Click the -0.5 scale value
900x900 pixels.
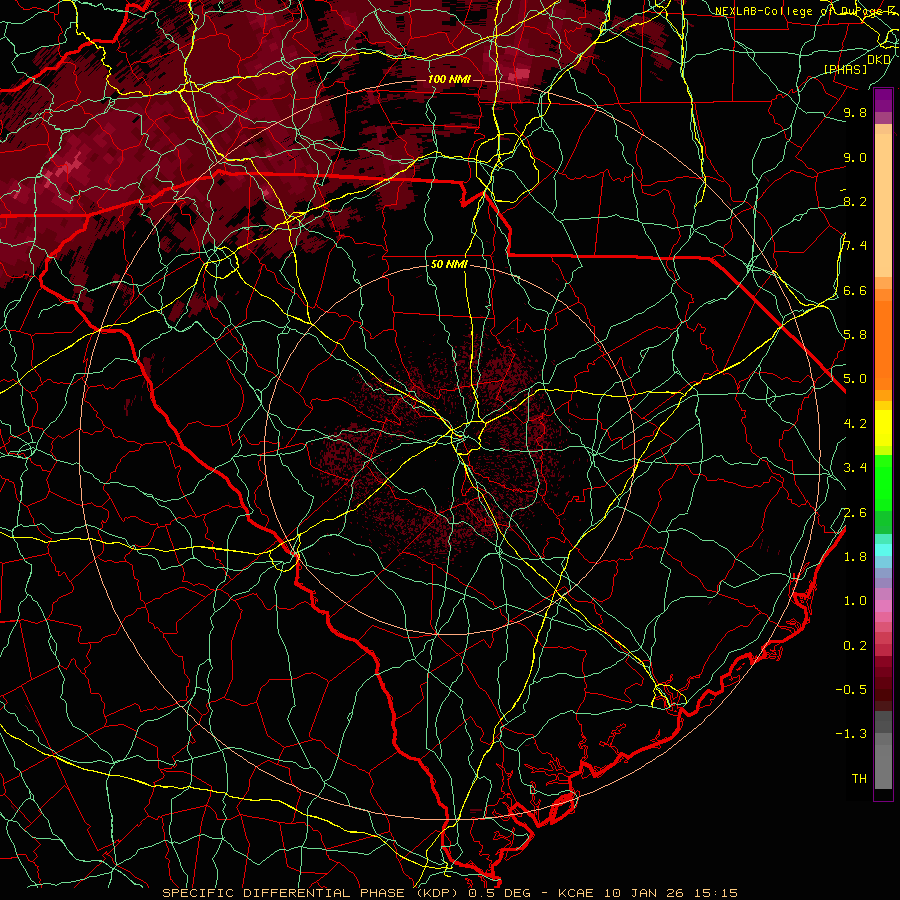pos(851,690)
